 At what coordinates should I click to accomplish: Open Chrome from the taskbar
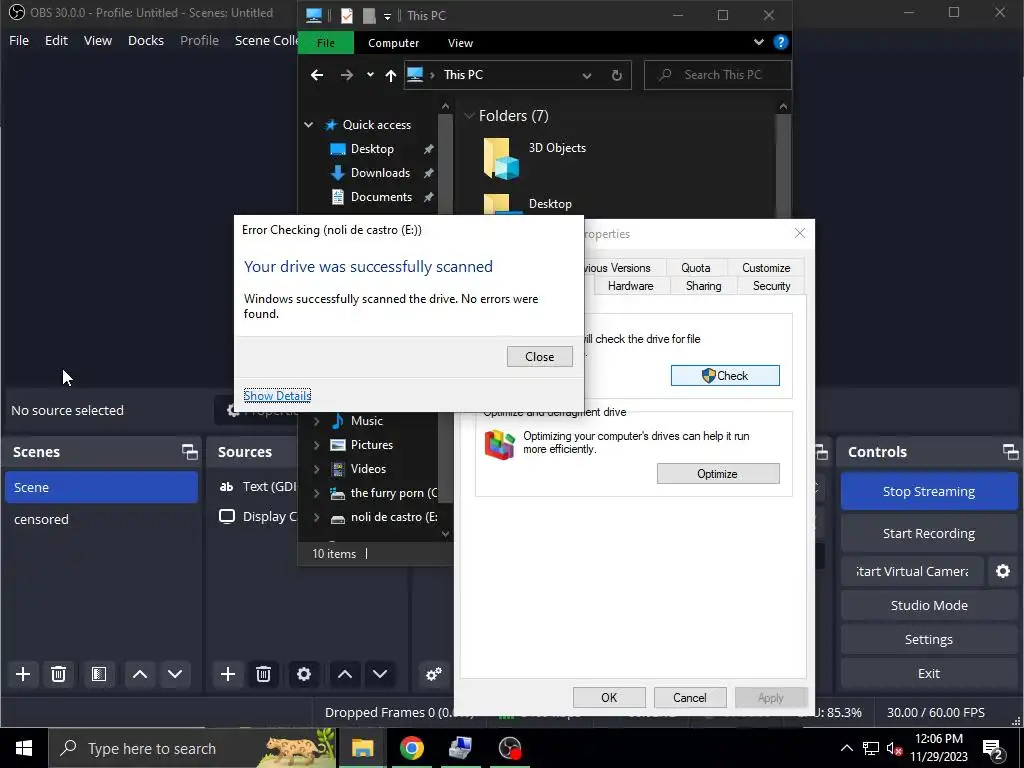click(x=411, y=748)
